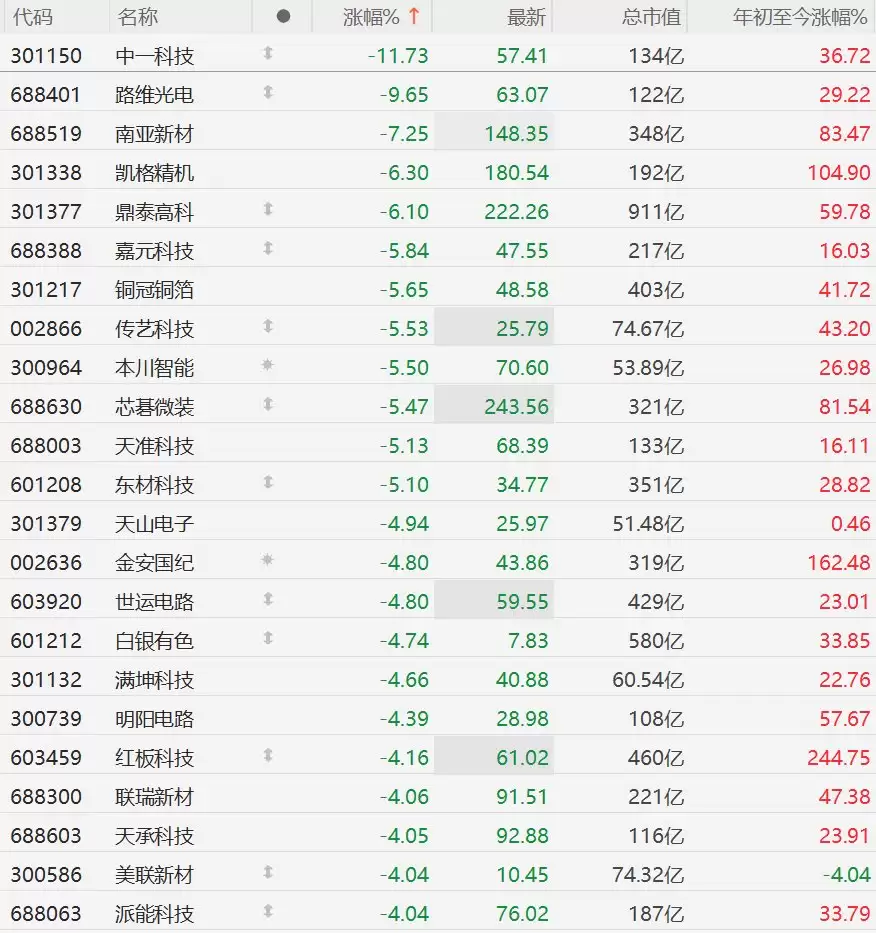The height and width of the screenshot is (933, 876).
Task: Sort the list by 涨幅% column
Action: coord(371,17)
